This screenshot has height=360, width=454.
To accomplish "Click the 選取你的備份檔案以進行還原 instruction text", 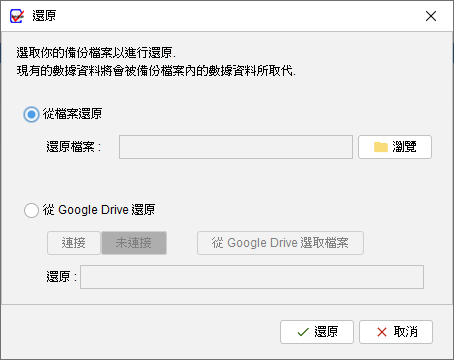I will [96, 53].
